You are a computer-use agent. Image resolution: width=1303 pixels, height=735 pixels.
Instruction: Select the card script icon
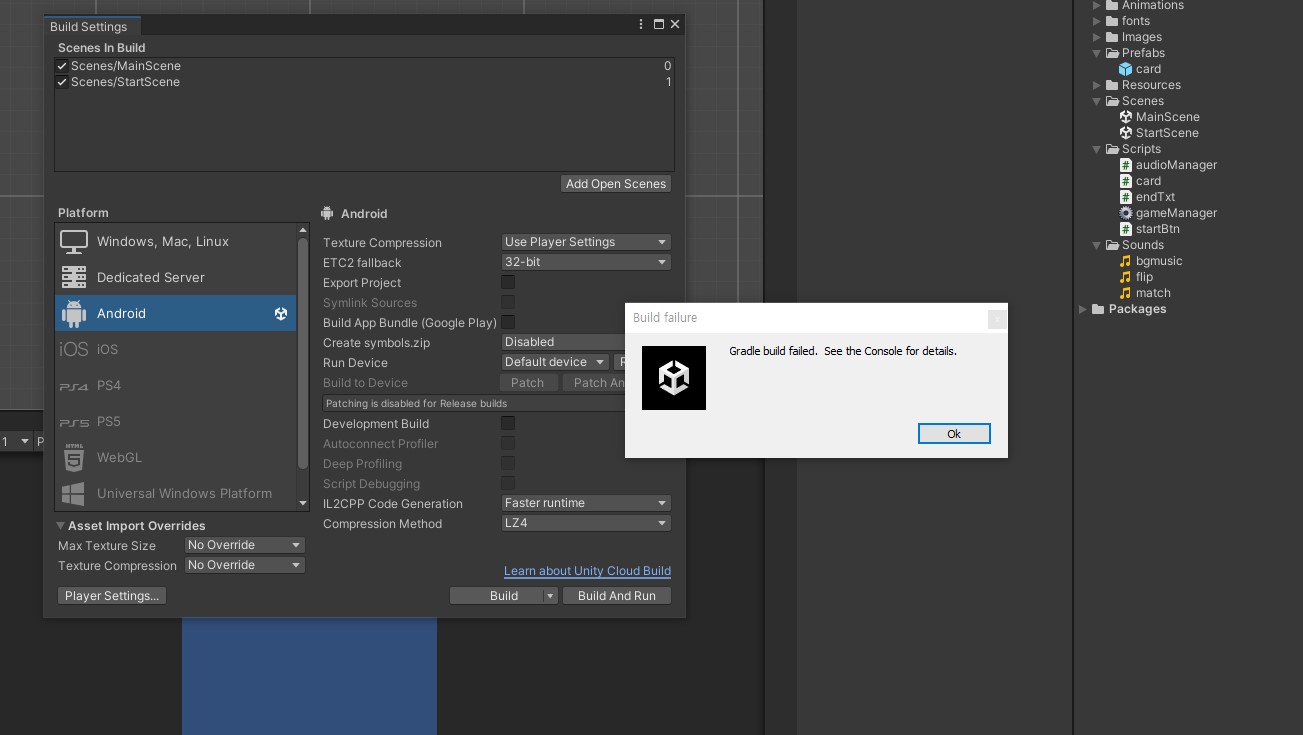coord(1126,181)
